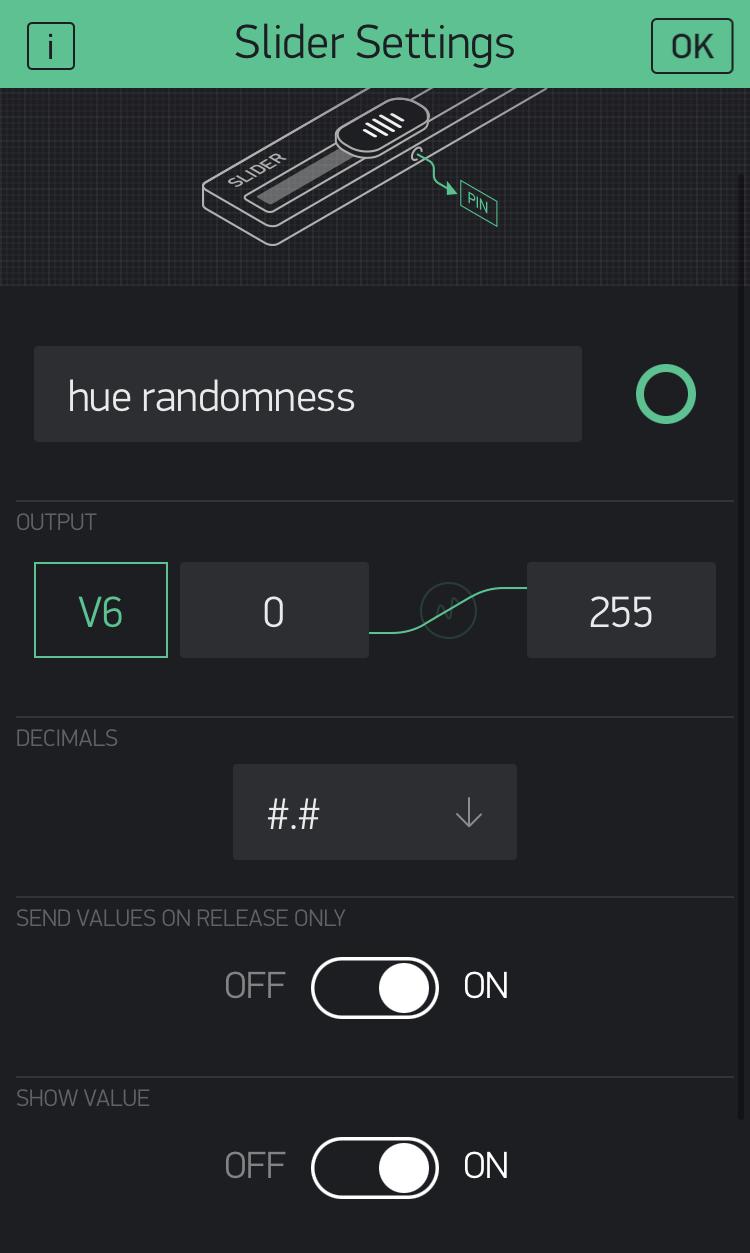Toggle the Show Value switch
The width and height of the screenshot is (750, 1253).
[x=375, y=1168]
